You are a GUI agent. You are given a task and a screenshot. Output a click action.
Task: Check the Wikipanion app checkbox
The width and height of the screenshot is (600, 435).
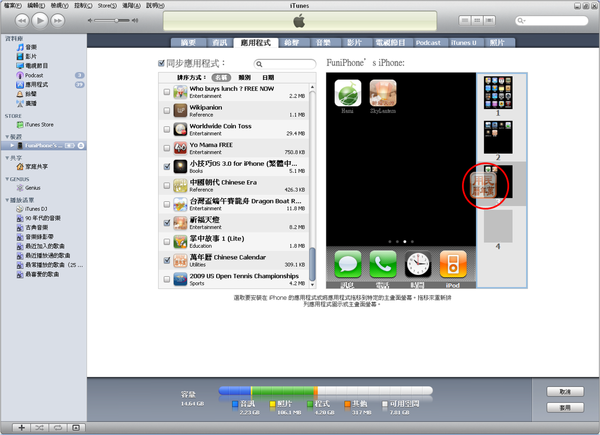tap(167, 111)
